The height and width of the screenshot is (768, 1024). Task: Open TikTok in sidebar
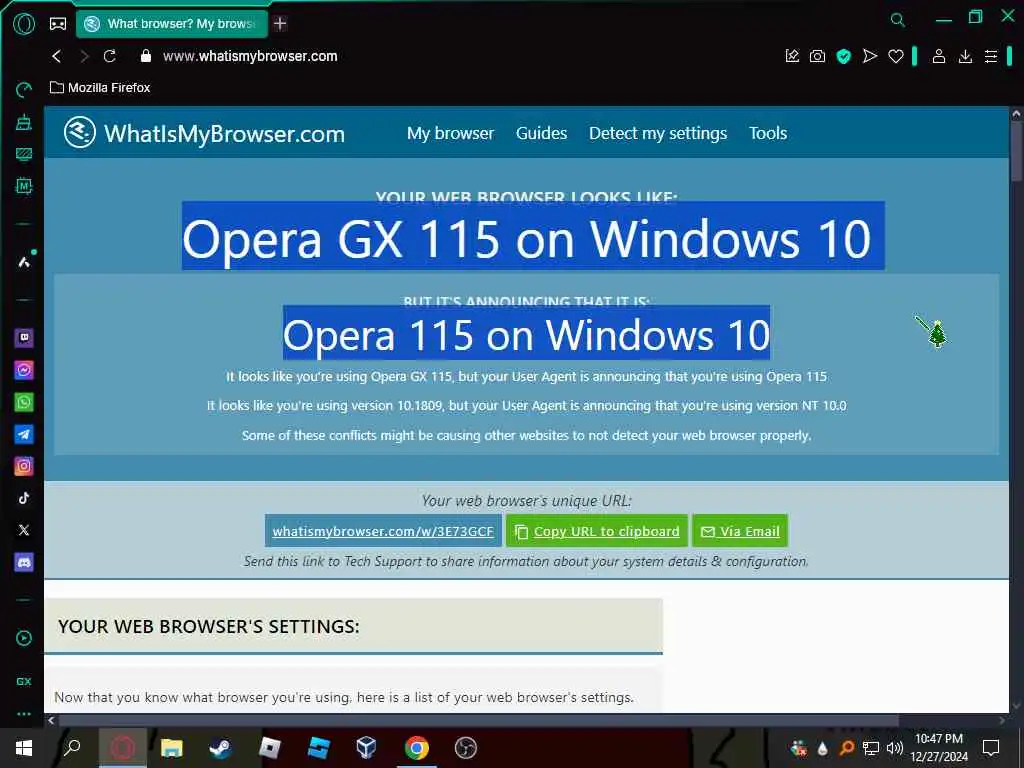pos(24,498)
